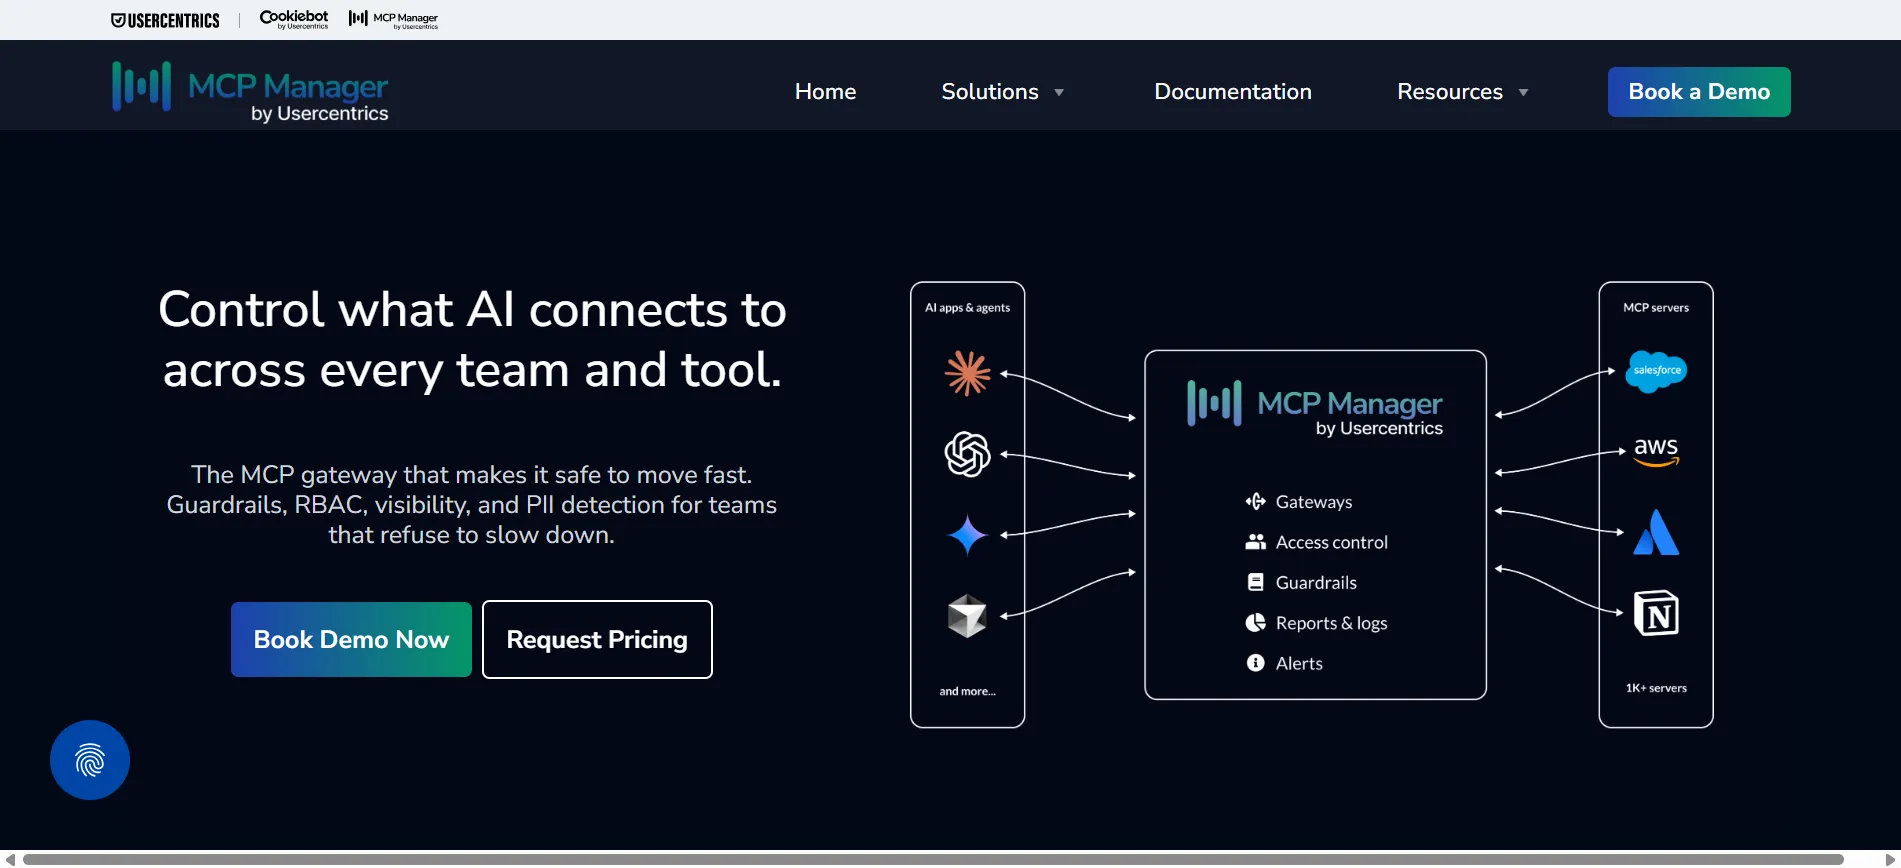The height and width of the screenshot is (868, 1901).
Task: Click the gray cube agent icon
Action: click(x=967, y=616)
